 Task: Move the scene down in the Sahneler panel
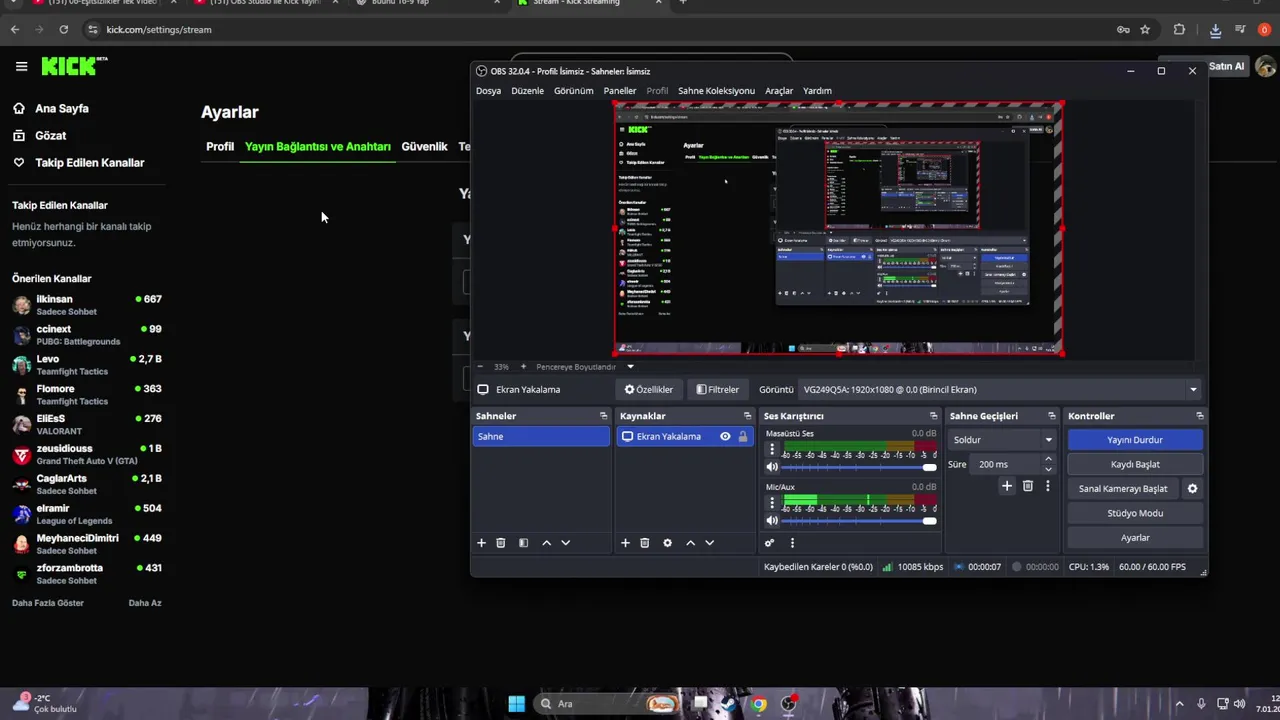click(565, 543)
